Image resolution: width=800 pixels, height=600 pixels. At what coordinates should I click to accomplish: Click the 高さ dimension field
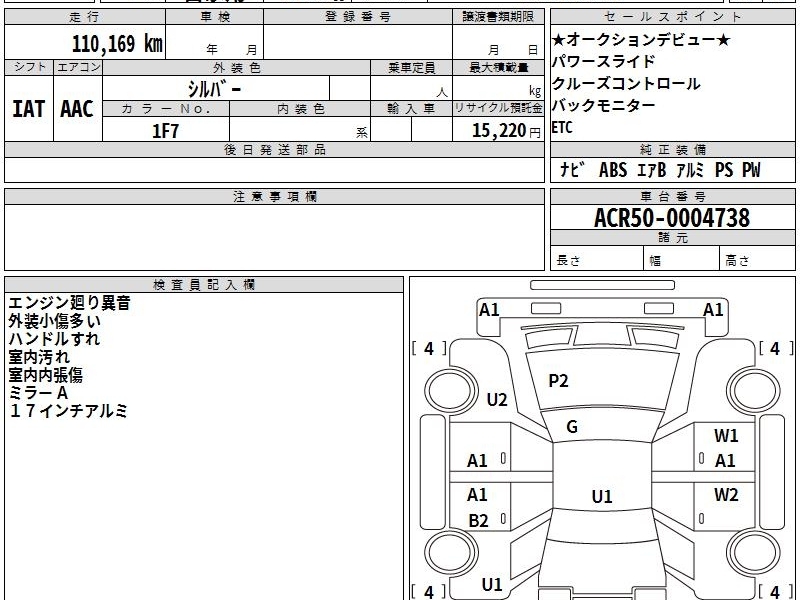pos(757,258)
